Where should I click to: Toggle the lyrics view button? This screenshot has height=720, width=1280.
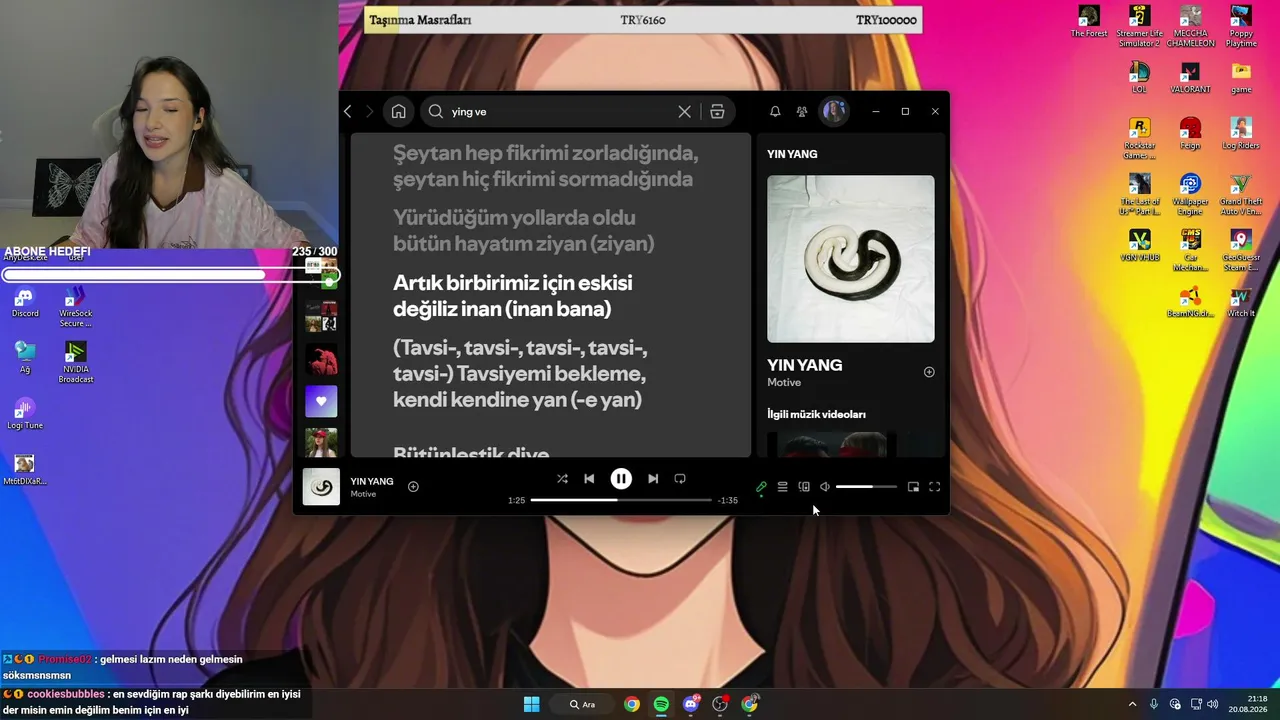(761, 487)
